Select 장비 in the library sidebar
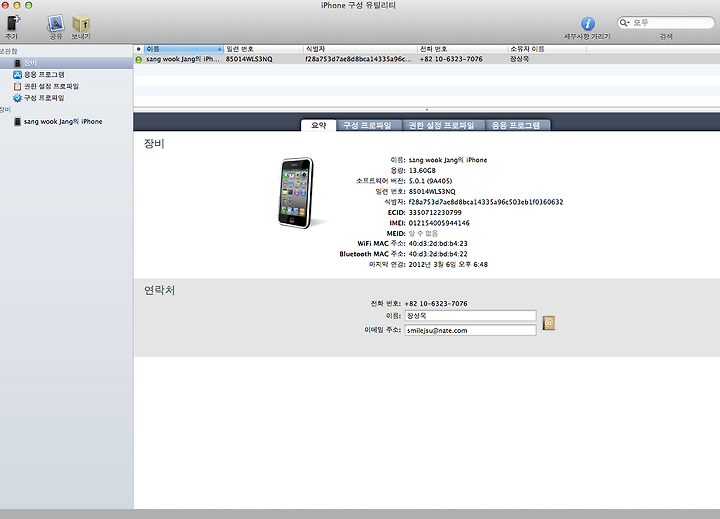The width and height of the screenshot is (720, 519). (x=67, y=63)
